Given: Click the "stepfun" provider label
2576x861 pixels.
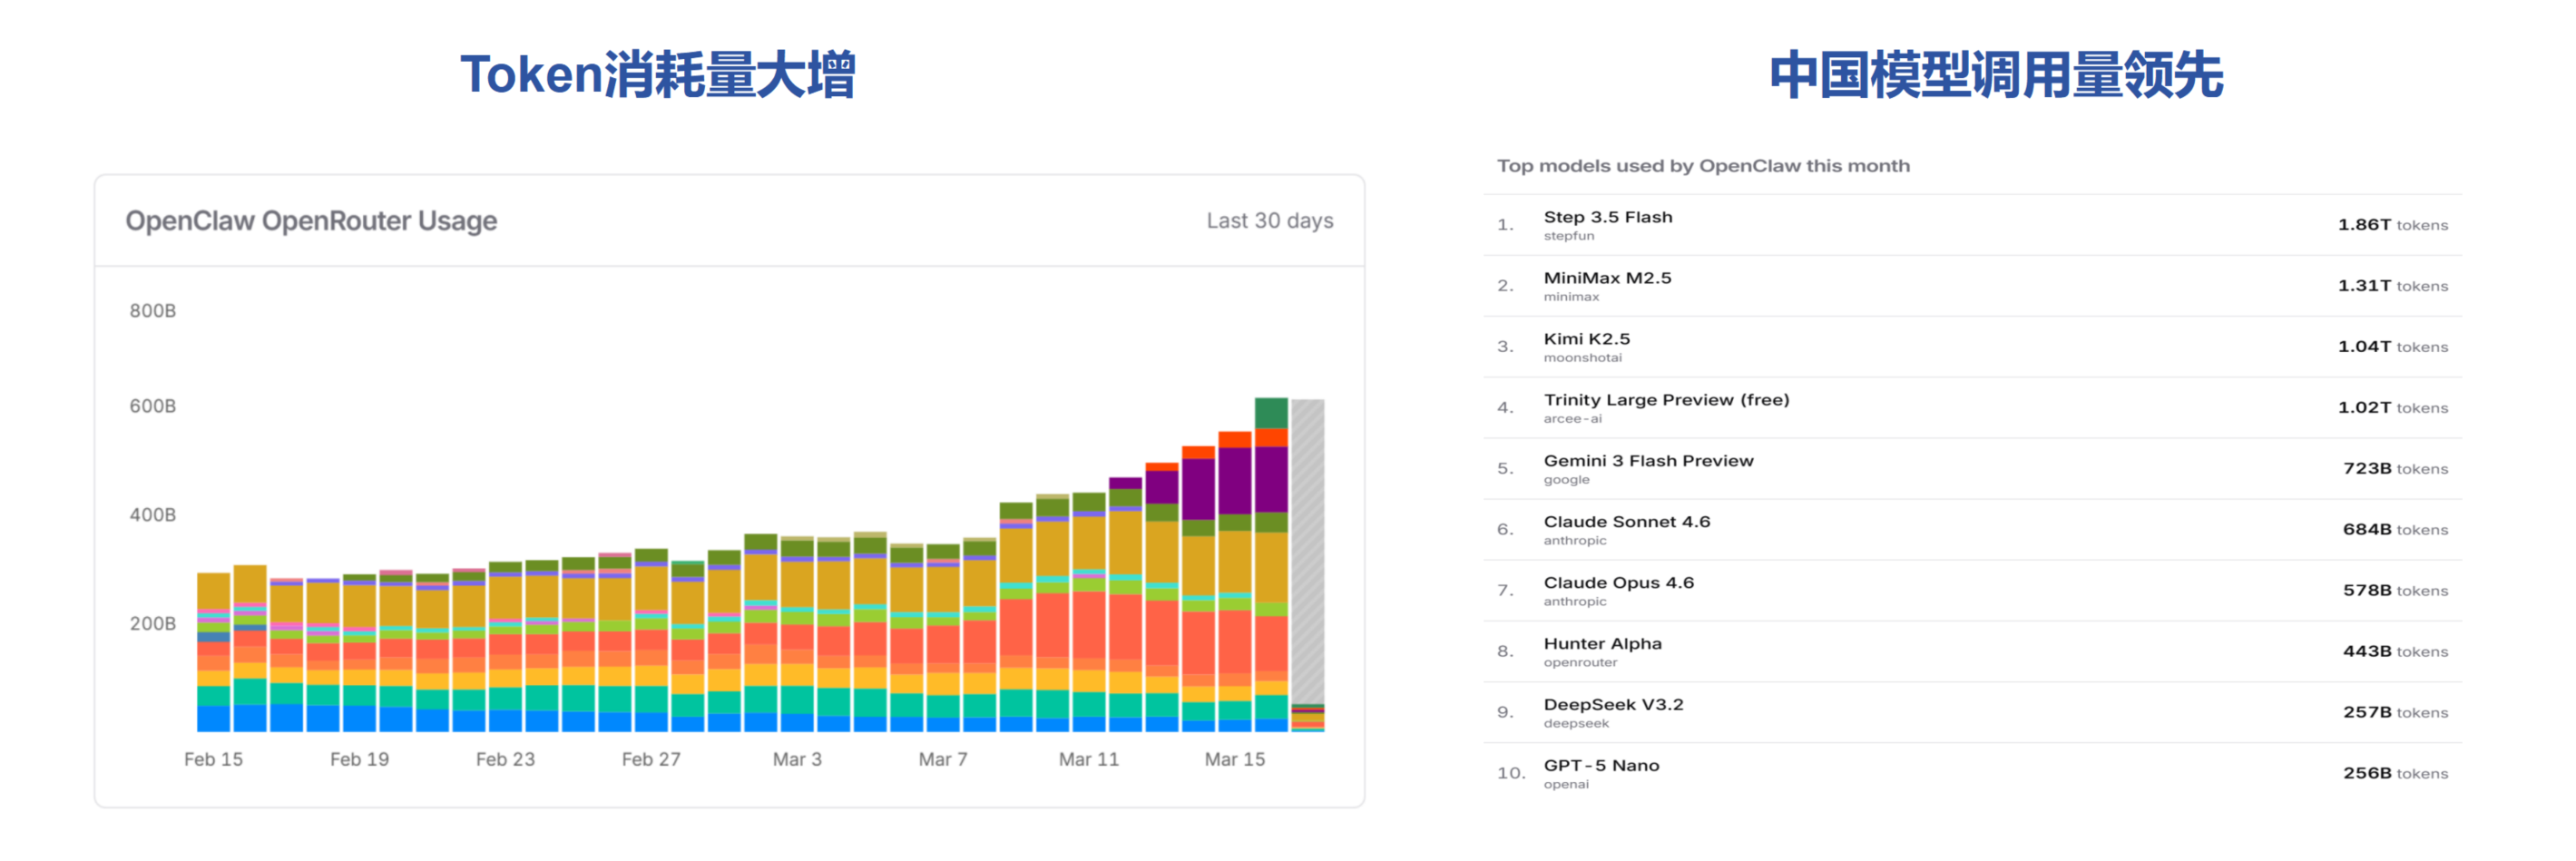Looking at the screenshot, I should (1569, 236).
